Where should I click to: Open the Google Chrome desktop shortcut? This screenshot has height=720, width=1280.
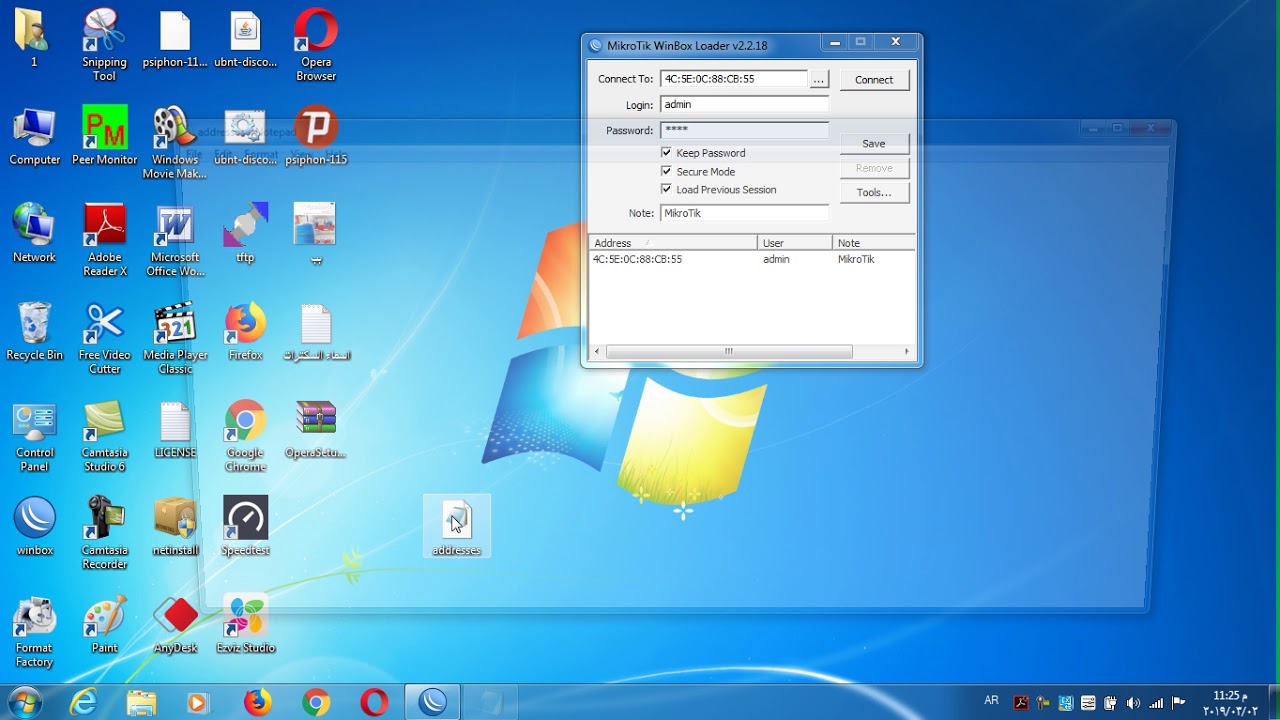click(x=245, y=436)
